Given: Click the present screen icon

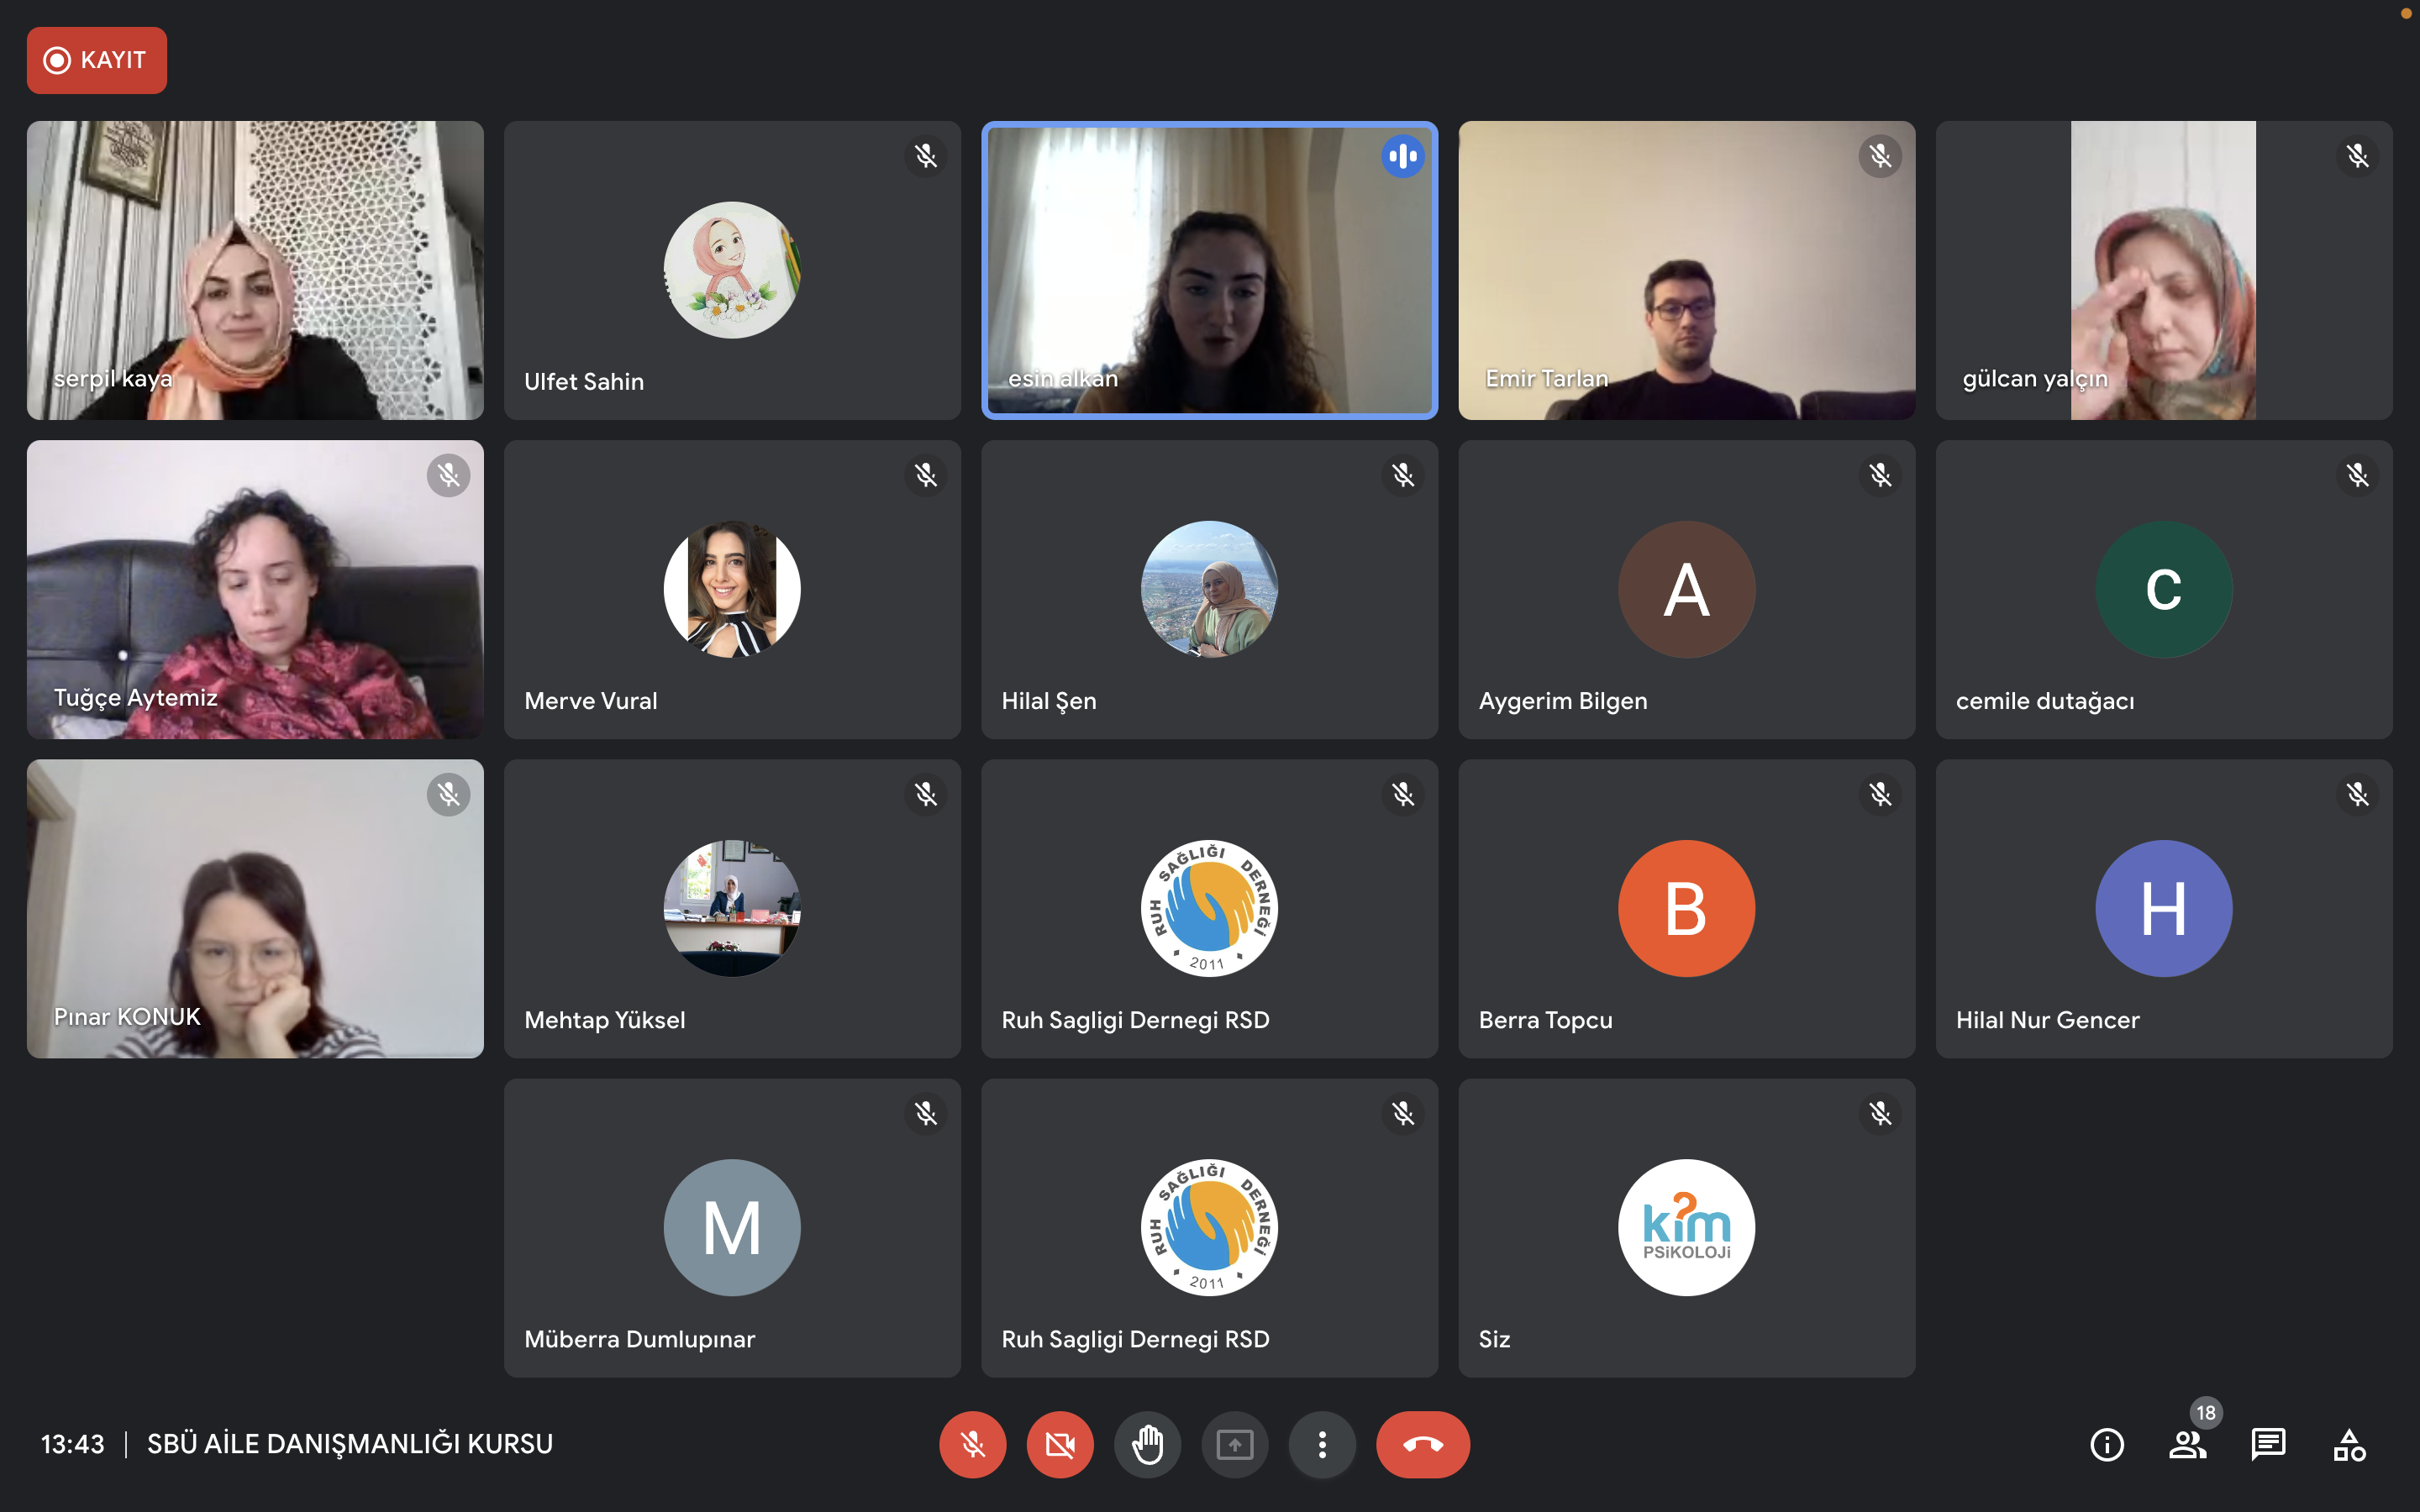Looking at the screenshot, I should pos(1235,1444).
